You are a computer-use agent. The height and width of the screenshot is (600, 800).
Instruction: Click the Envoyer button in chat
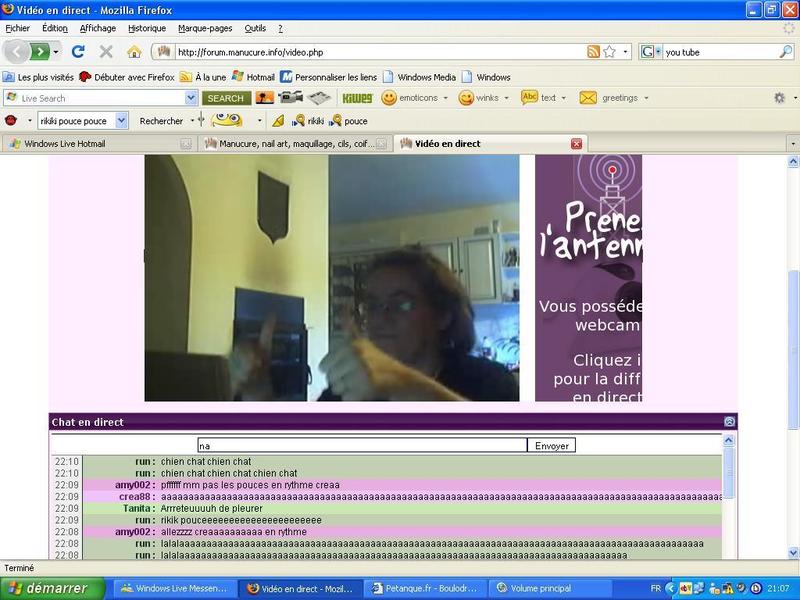pos(551,445)
